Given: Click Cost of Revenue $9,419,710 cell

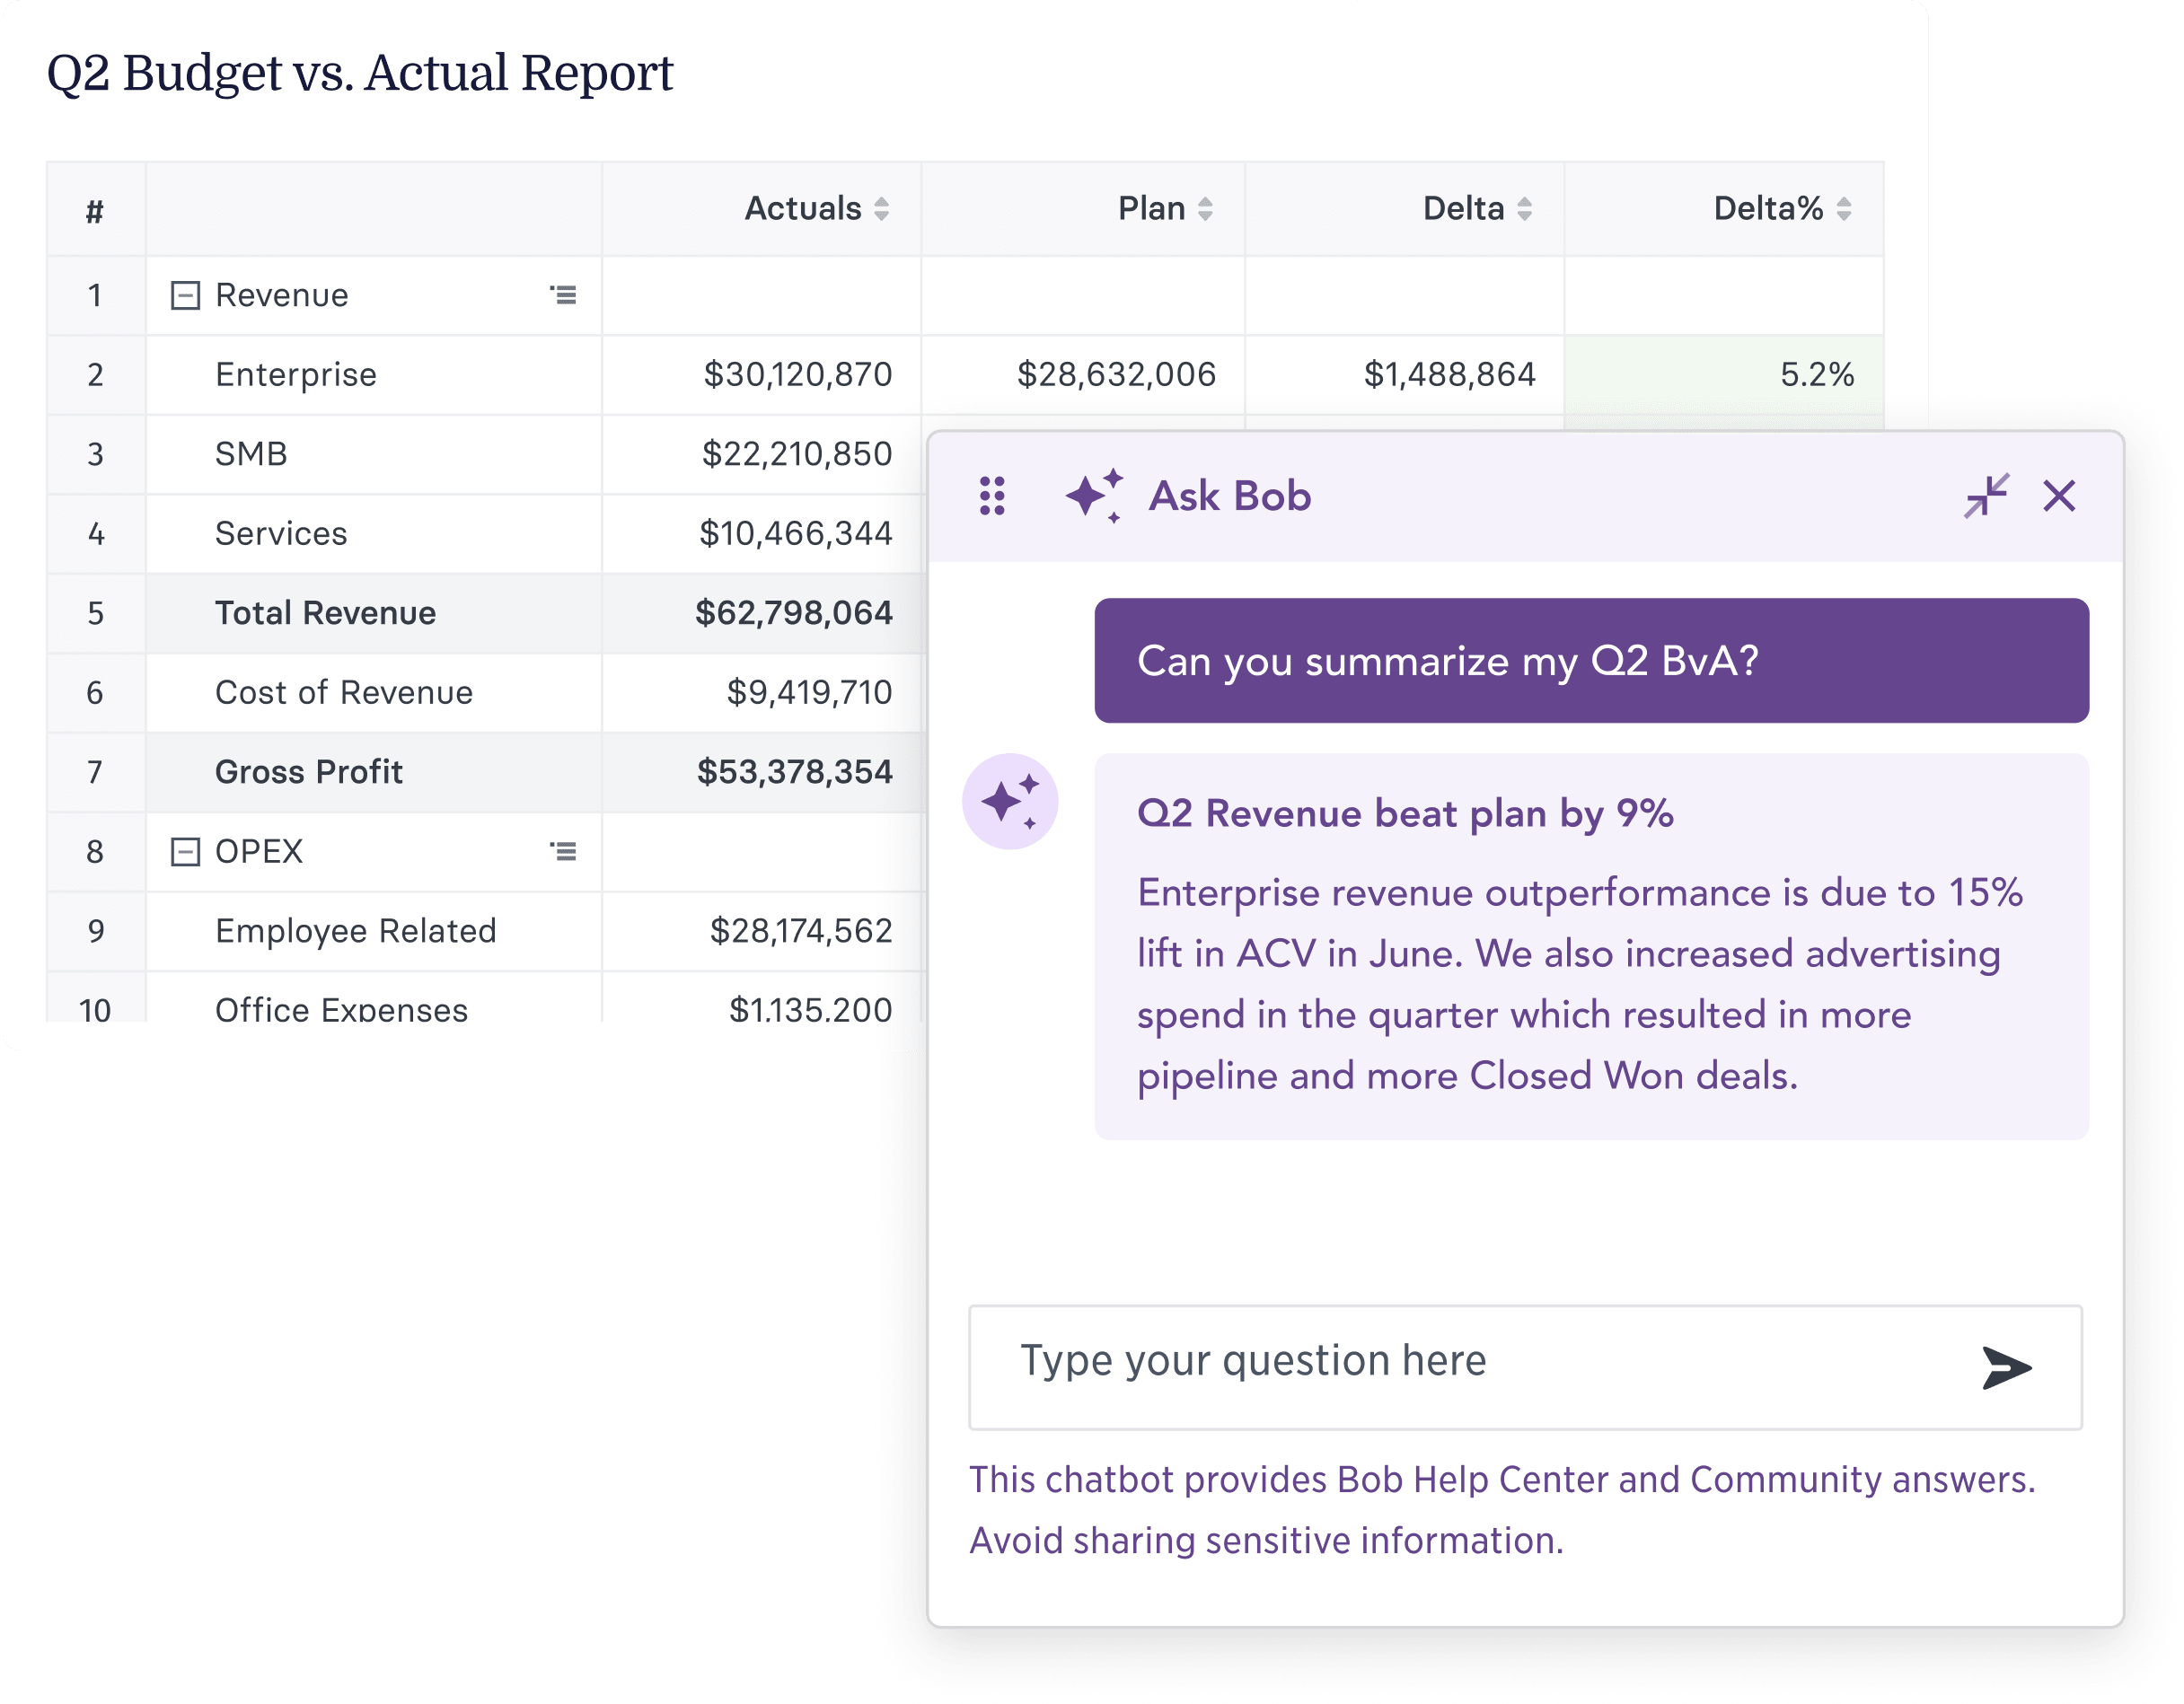Looking at the screenshot, I should [x=761, y=692].
